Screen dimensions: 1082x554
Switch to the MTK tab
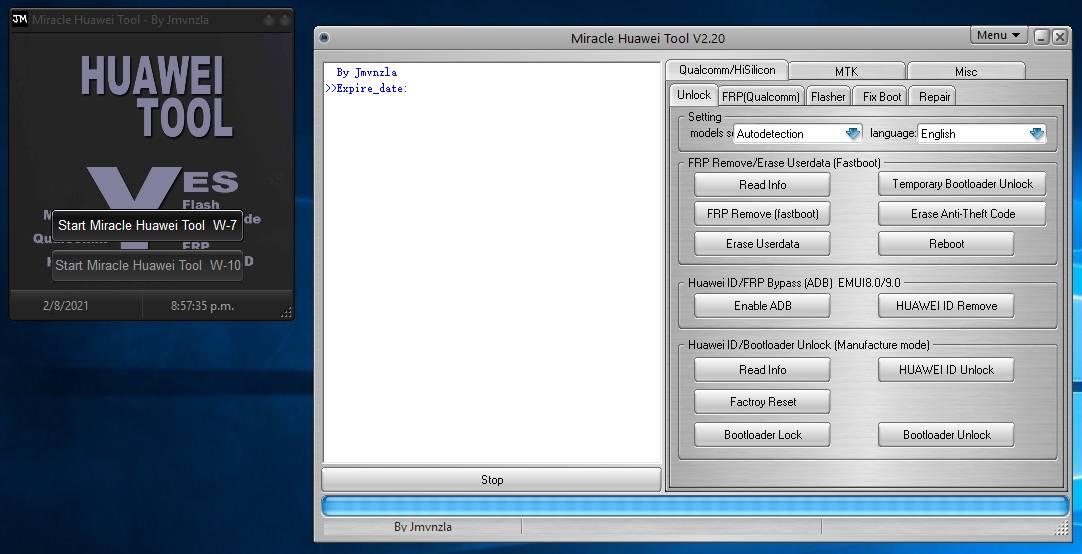847,71
